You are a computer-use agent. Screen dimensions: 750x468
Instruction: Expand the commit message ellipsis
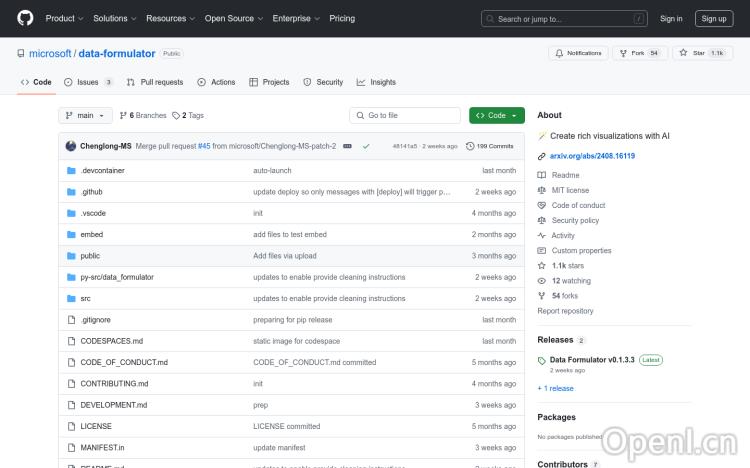click(x=347, y=146)
